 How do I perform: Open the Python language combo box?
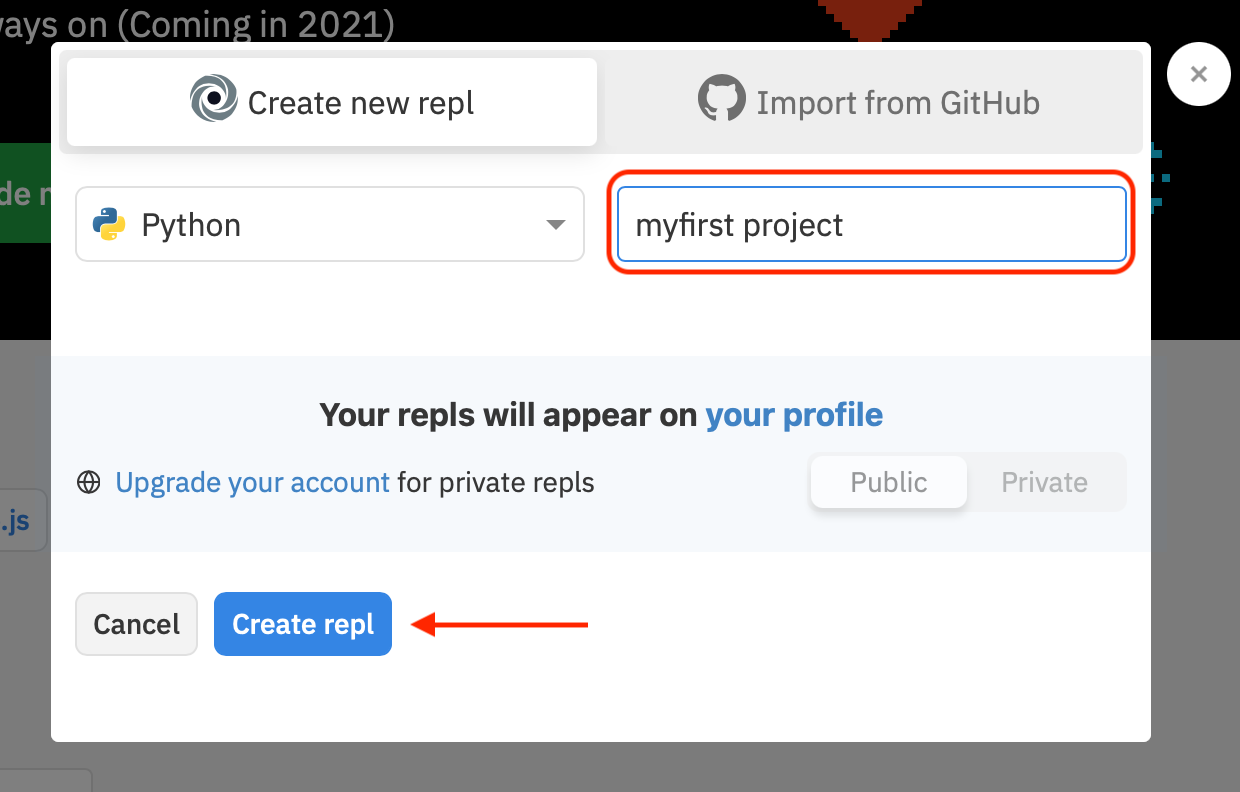tap(329, 225)
